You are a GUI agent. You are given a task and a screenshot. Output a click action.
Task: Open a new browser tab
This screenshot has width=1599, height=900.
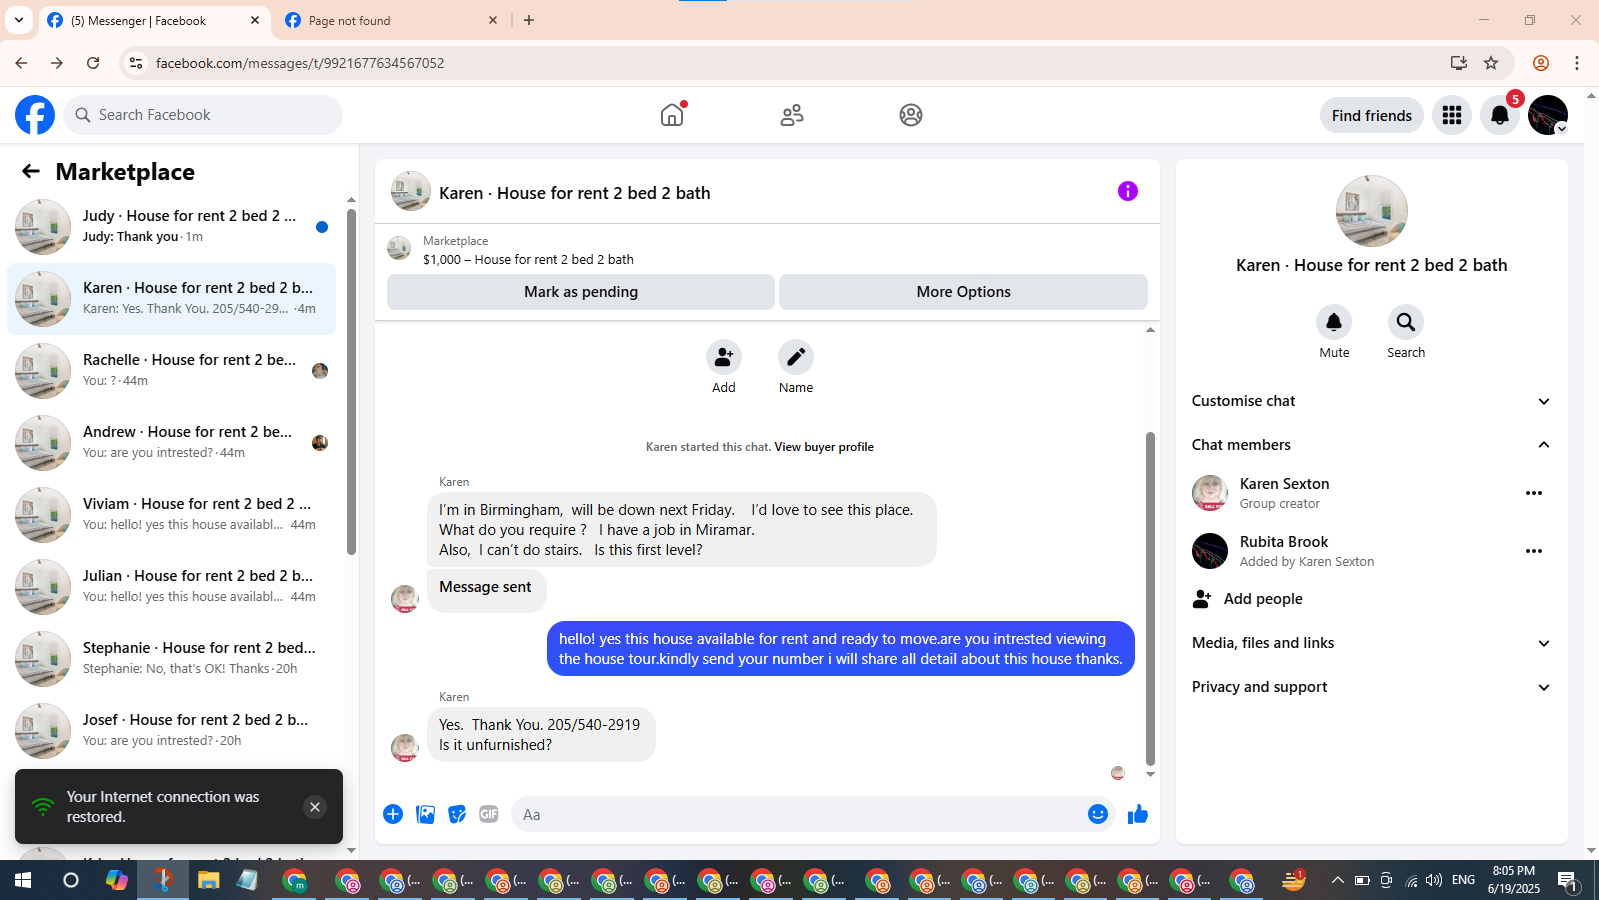[529, 20]
